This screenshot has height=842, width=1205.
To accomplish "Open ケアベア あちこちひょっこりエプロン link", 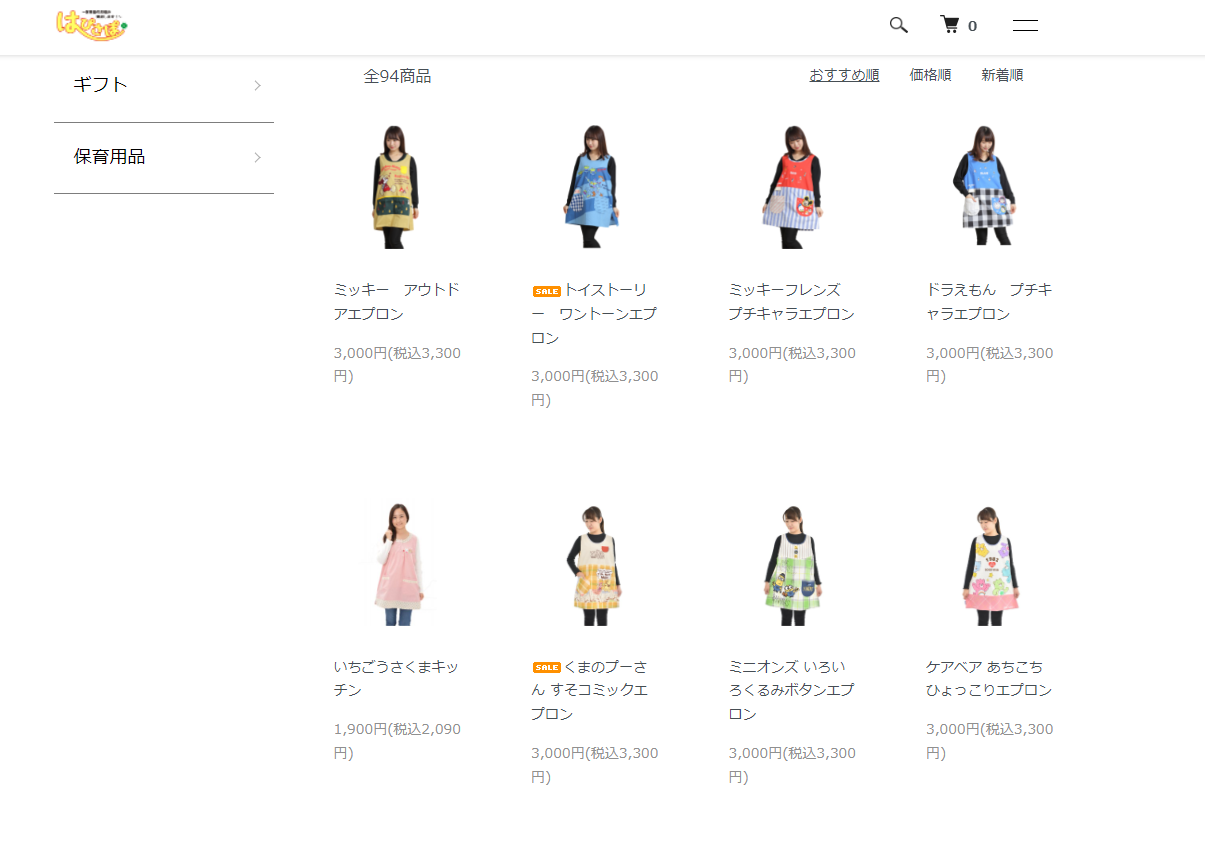I will 989,677.
